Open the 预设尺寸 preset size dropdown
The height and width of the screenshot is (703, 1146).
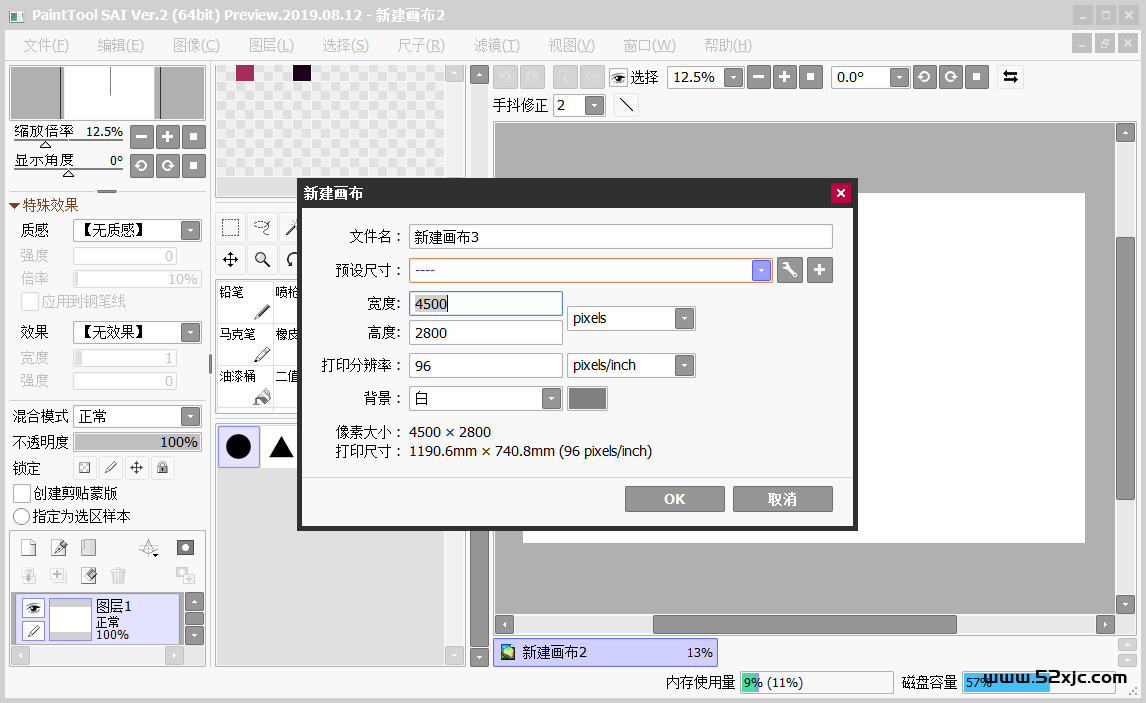click(x=762, y=270)
